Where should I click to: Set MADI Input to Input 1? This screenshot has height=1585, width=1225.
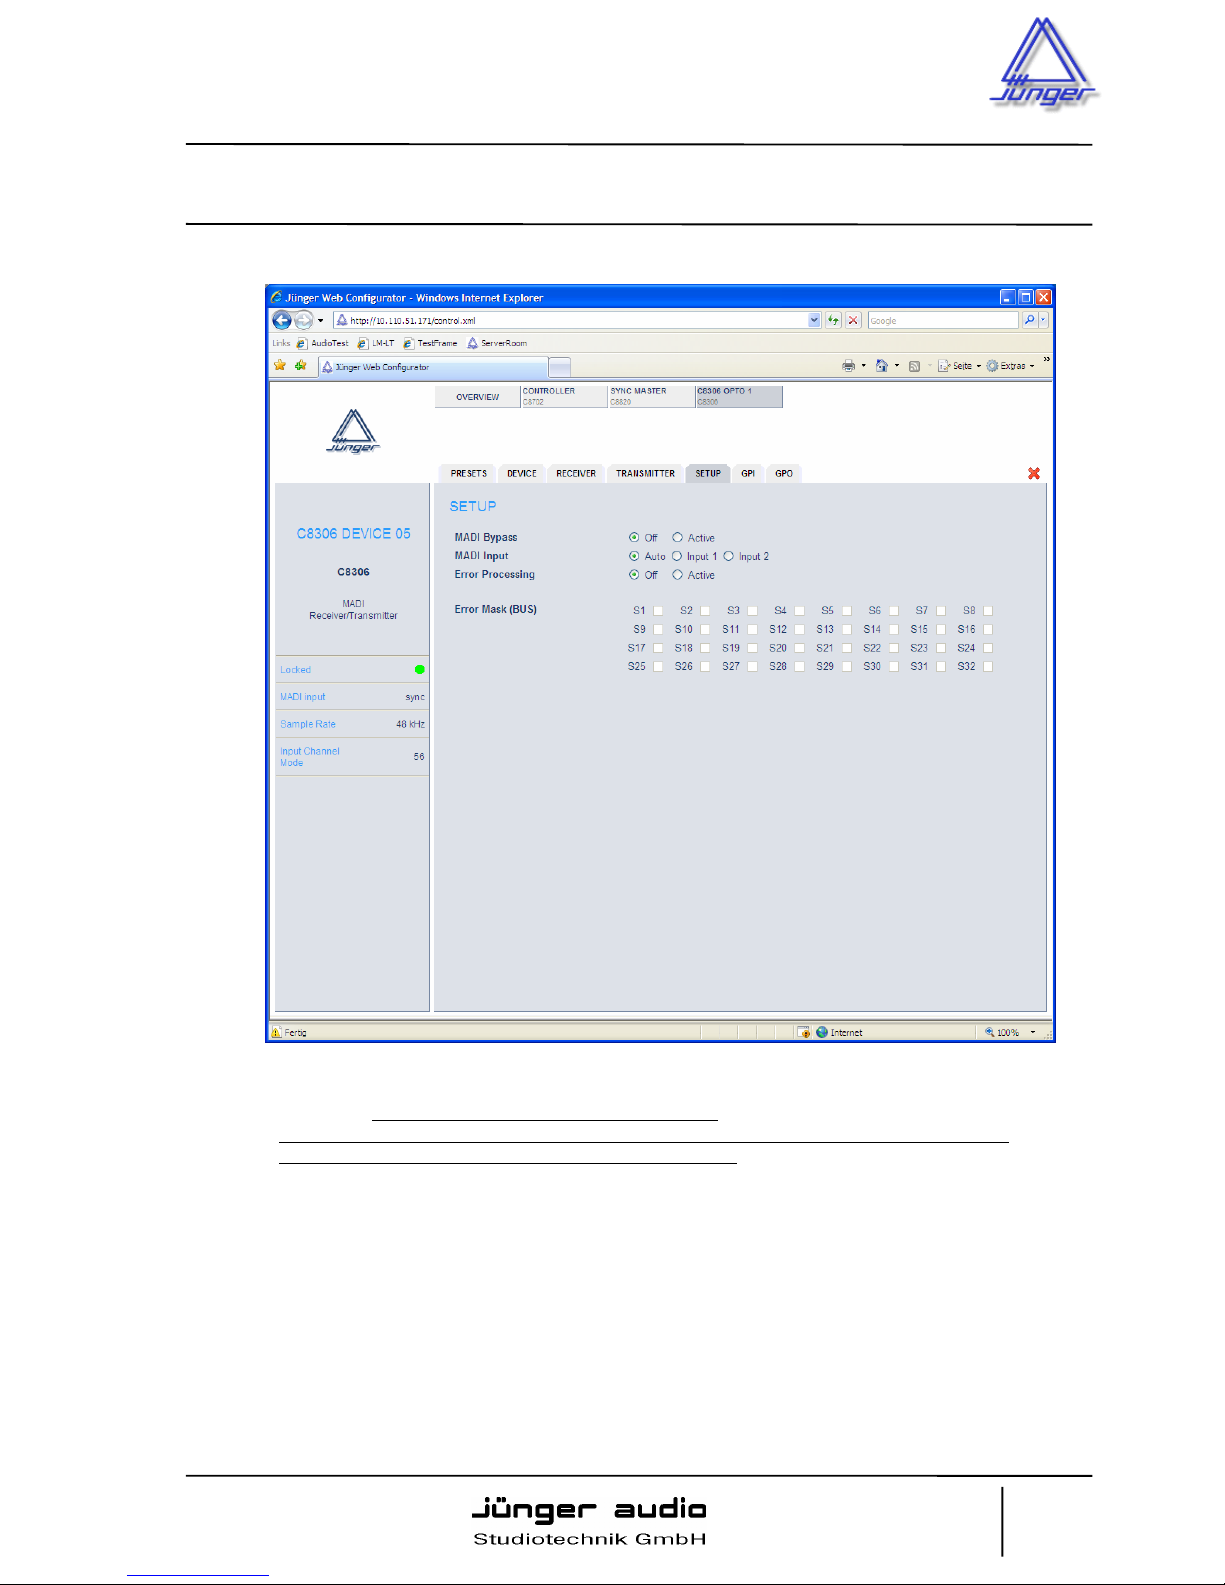[x=677, y=556]
